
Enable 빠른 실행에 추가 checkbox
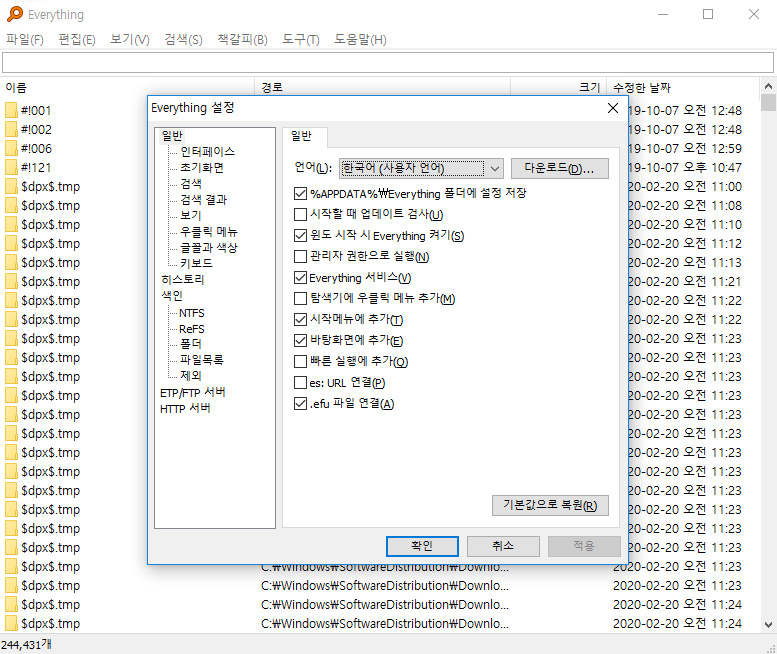[x=300, y=362]
